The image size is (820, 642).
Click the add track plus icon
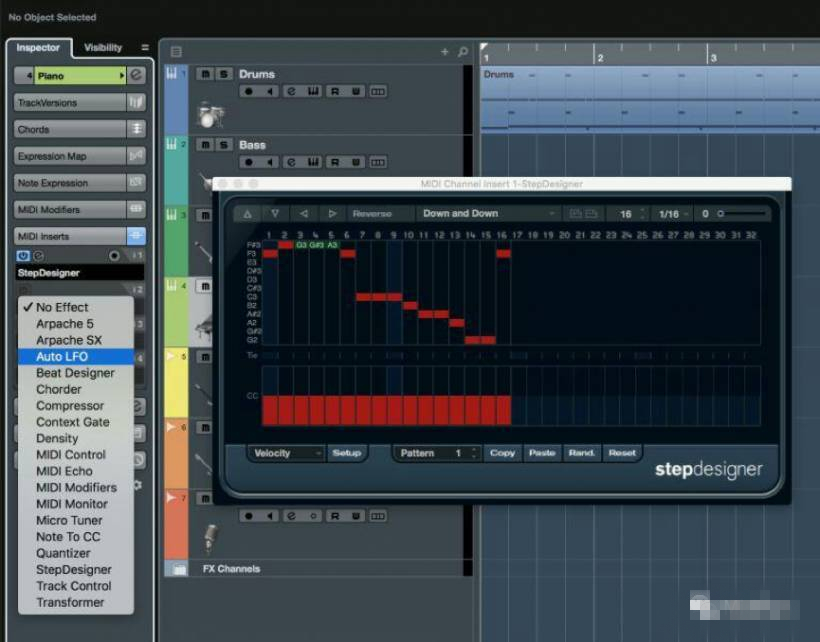tap(445, 52)
